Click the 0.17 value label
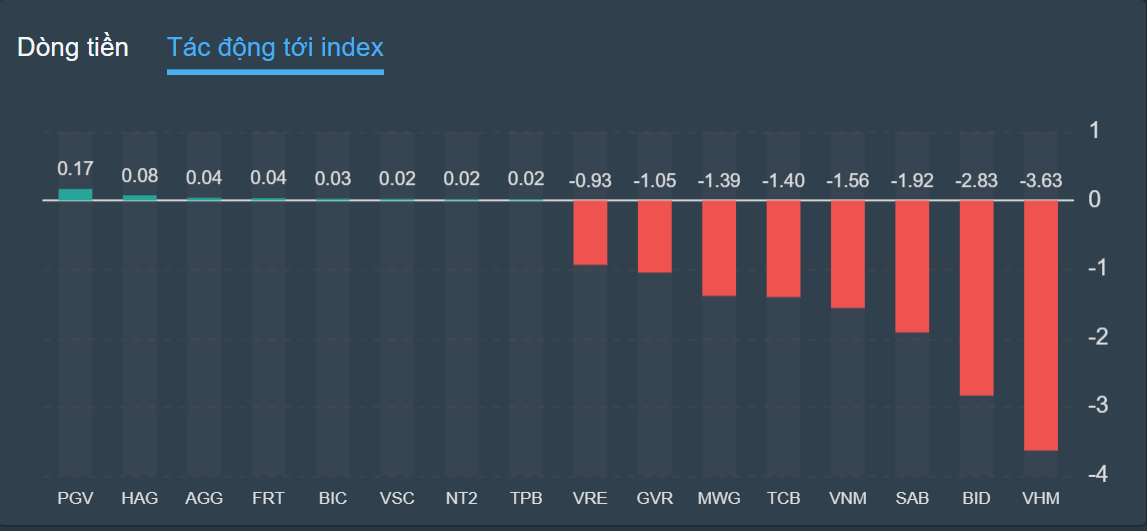 (x=75, y=168)
